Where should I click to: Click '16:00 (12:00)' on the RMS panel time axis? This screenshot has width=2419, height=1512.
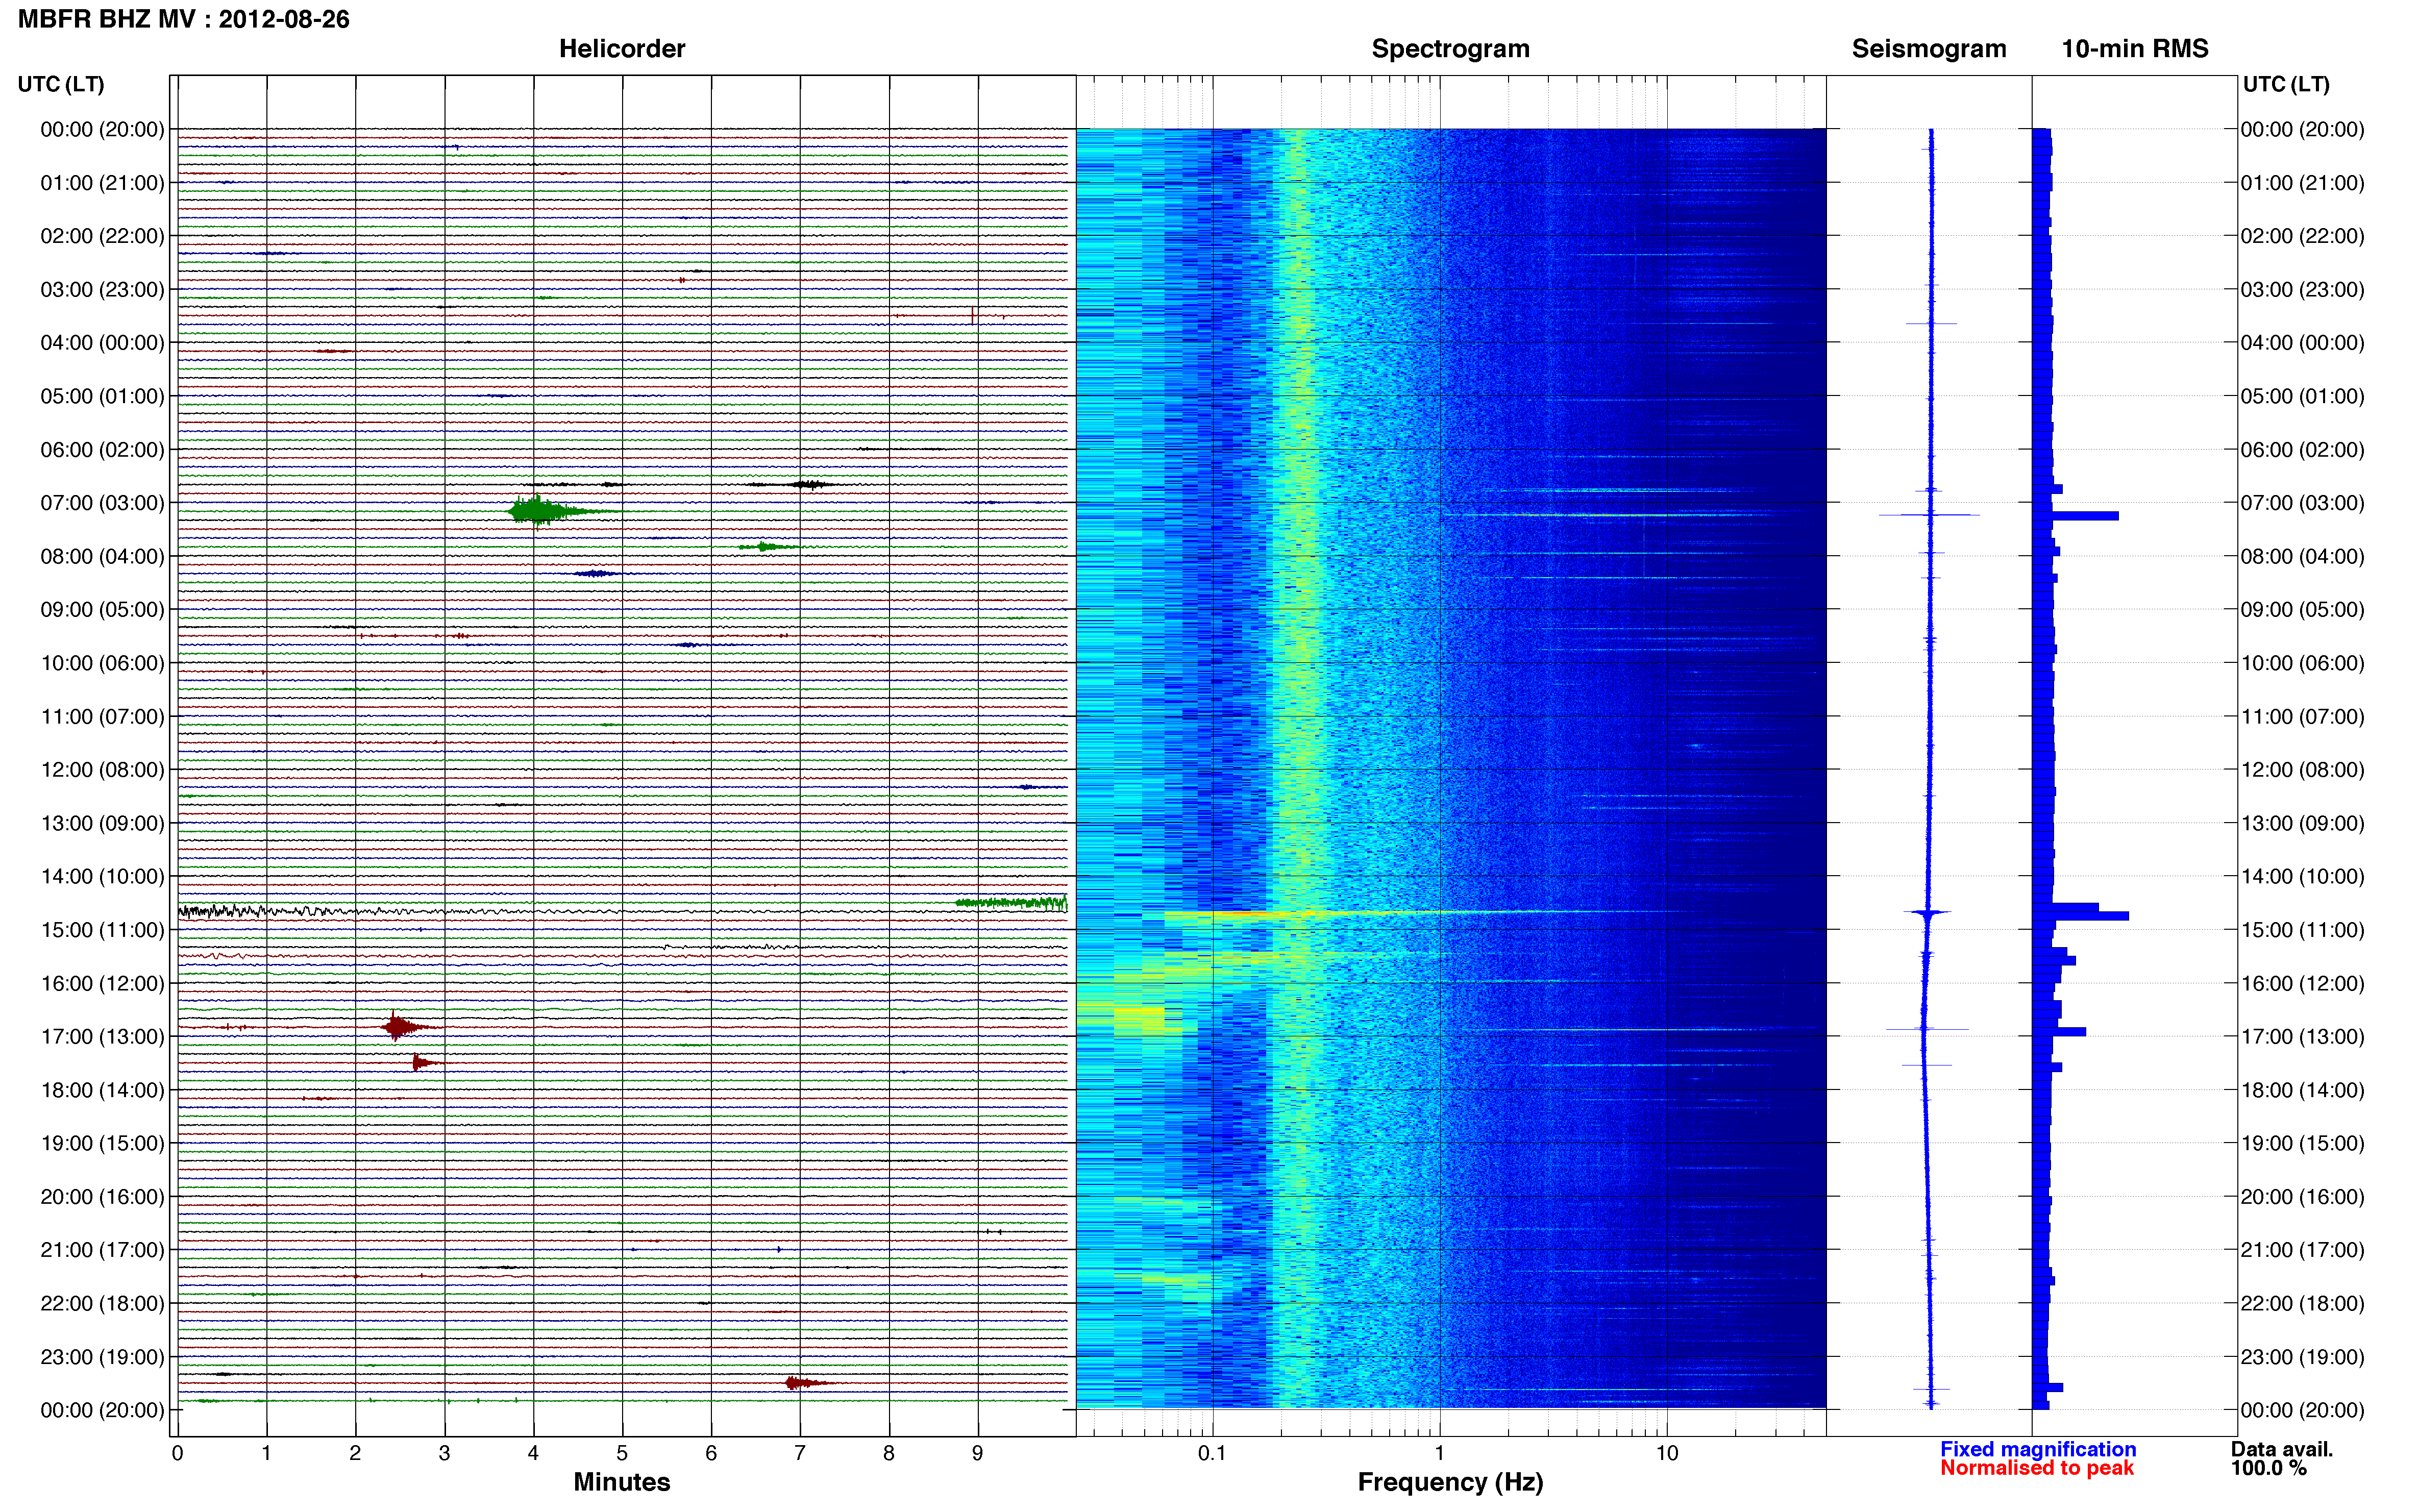2302,983
